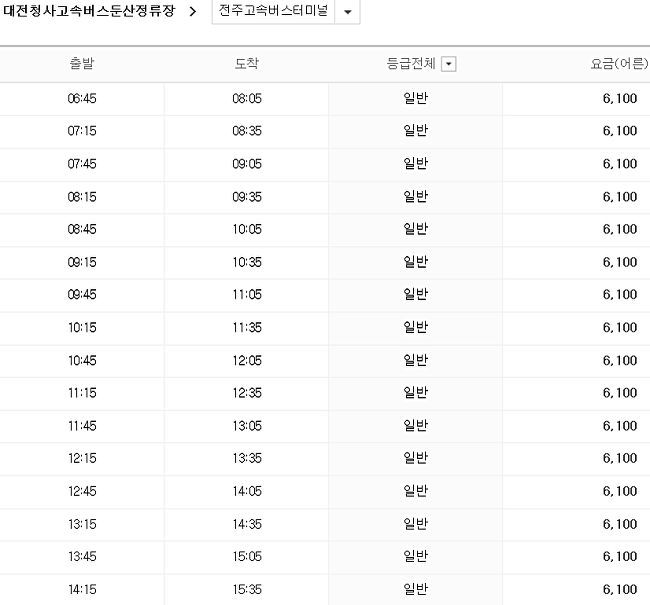Select the 13:15 departure time

point(82,524)
